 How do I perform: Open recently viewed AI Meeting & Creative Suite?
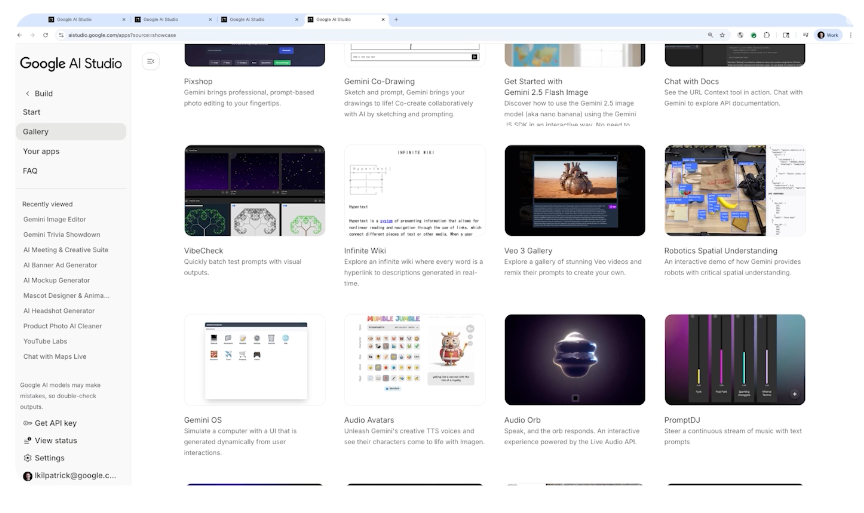click(x=66, y=250)
